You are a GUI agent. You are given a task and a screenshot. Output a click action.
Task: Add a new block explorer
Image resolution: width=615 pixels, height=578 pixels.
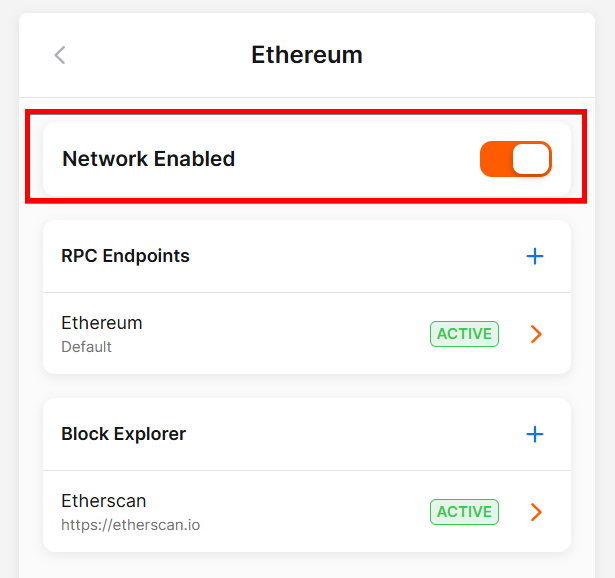click(535, 434)
